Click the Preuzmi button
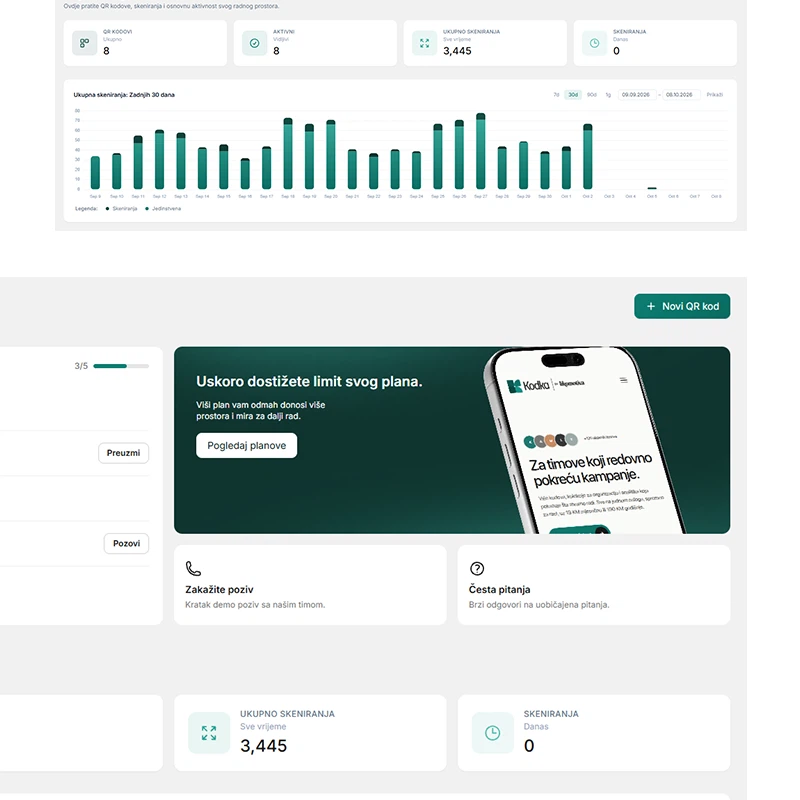Viewport: 800px width, 800px height. click(x=123, y=453)
